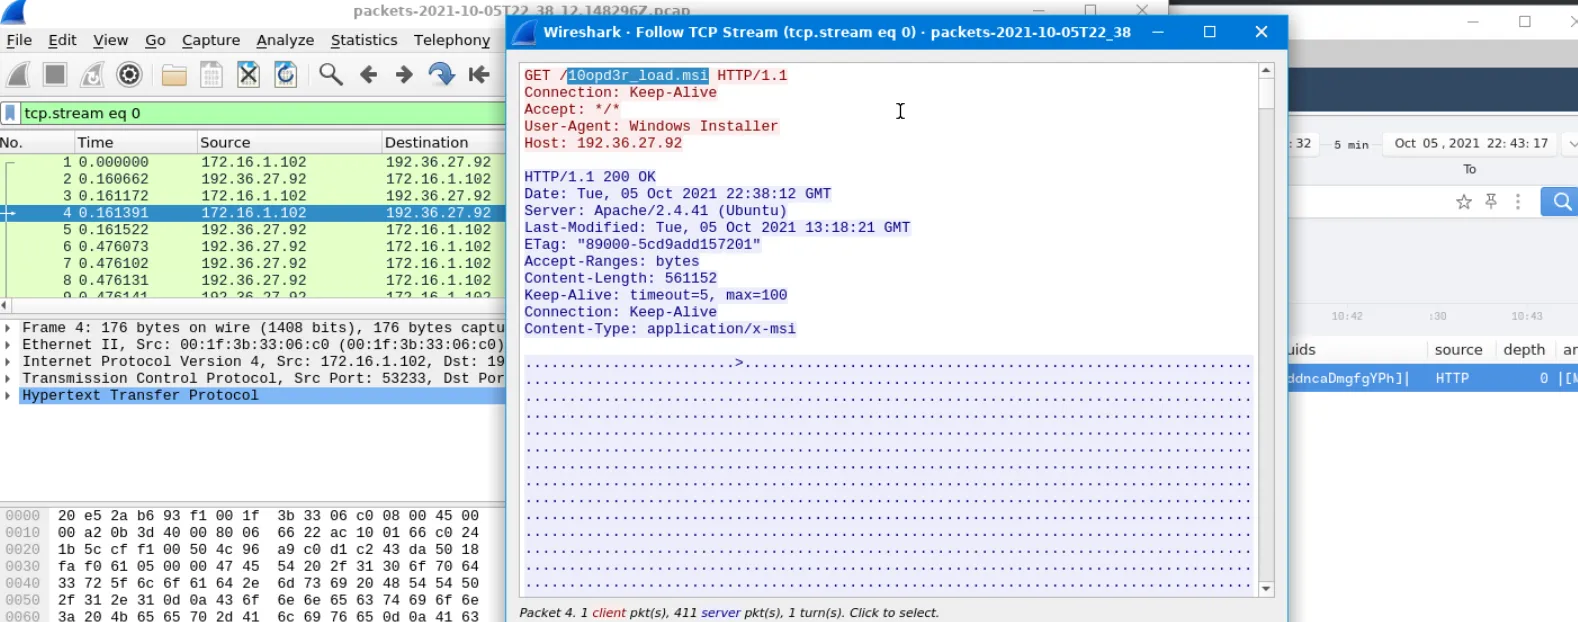Start capturing packets with the shark fin icon
Viewport: 1578px width, 622px height.
[18, 75]
